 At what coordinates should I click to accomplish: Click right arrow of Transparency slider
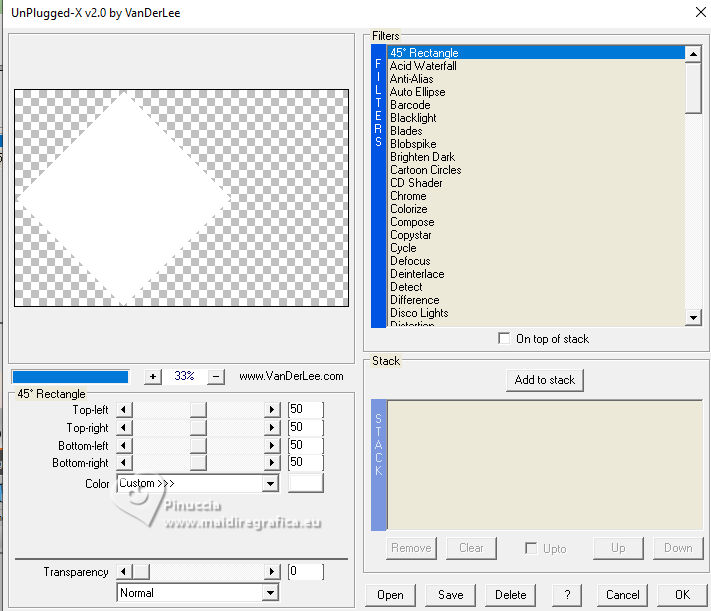(x=272, y=572)
